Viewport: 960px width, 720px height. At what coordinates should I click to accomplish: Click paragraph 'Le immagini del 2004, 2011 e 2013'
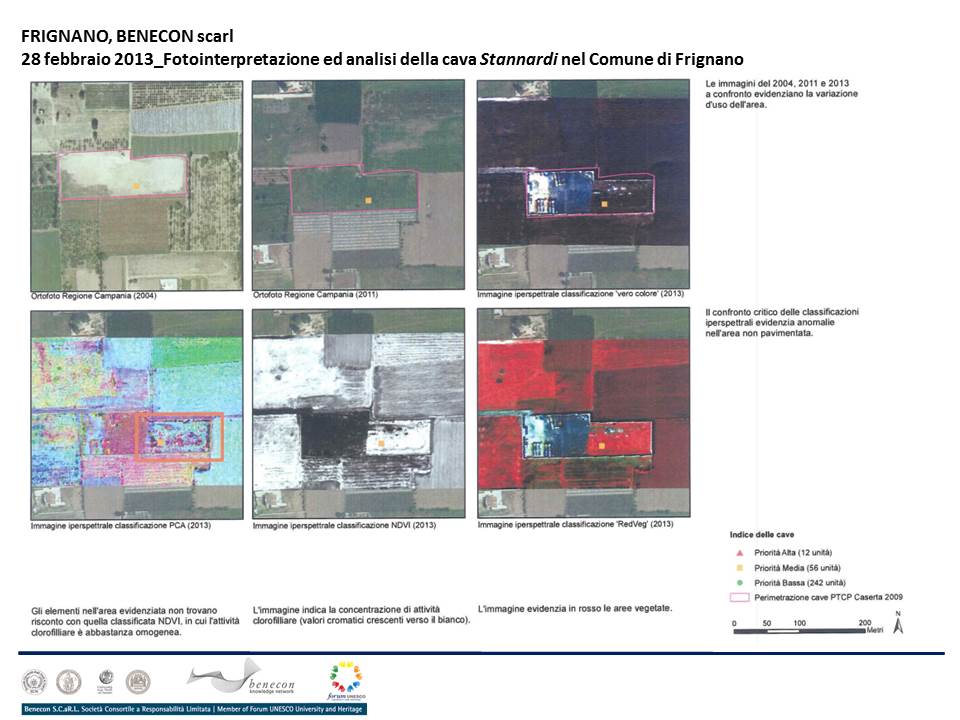[x=781, y=94]
